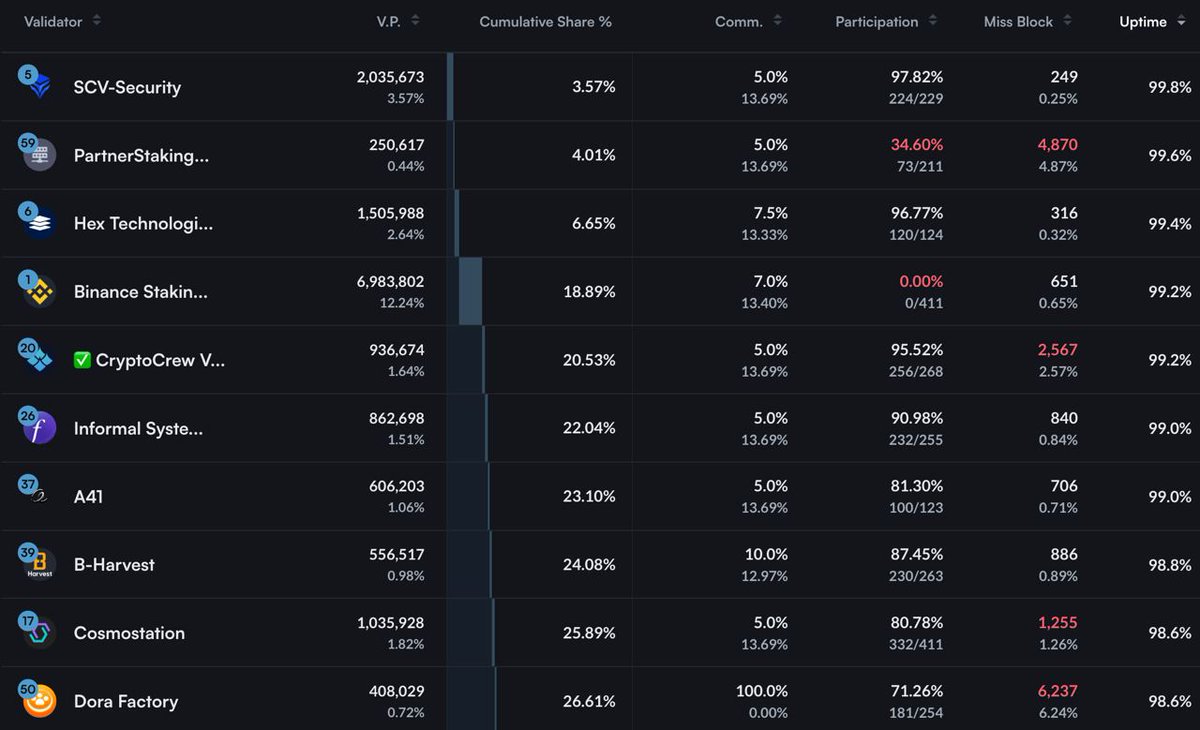Click Binance cumulative share bar

click(470, 291)
